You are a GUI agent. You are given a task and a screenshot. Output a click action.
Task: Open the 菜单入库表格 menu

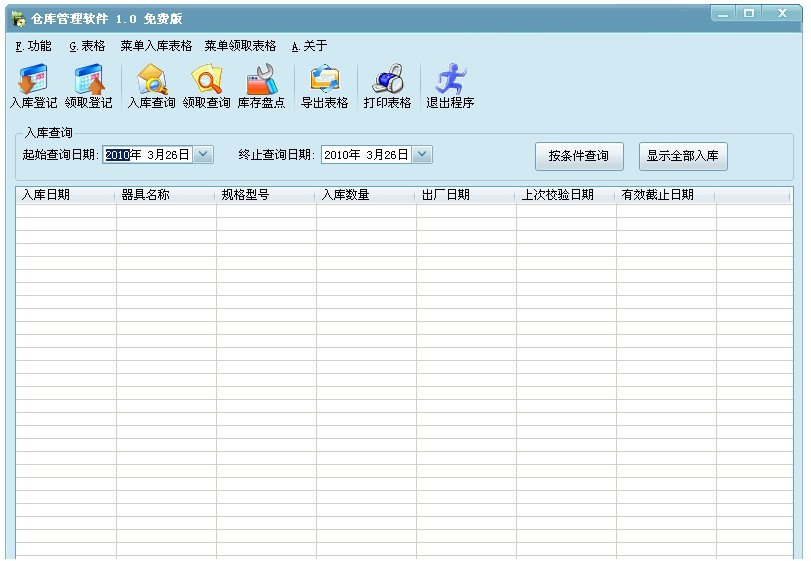click(x=156, y=46)
